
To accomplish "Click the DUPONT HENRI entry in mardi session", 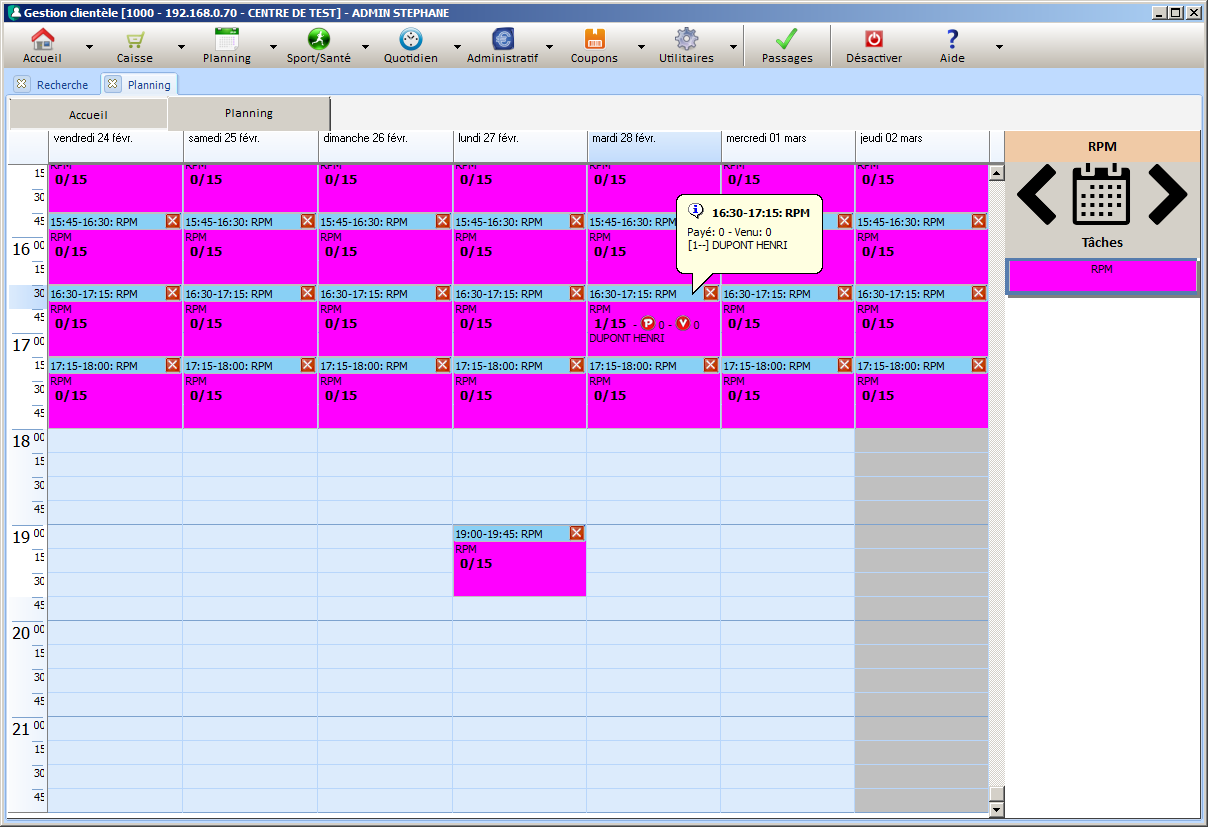I will 627,338.
